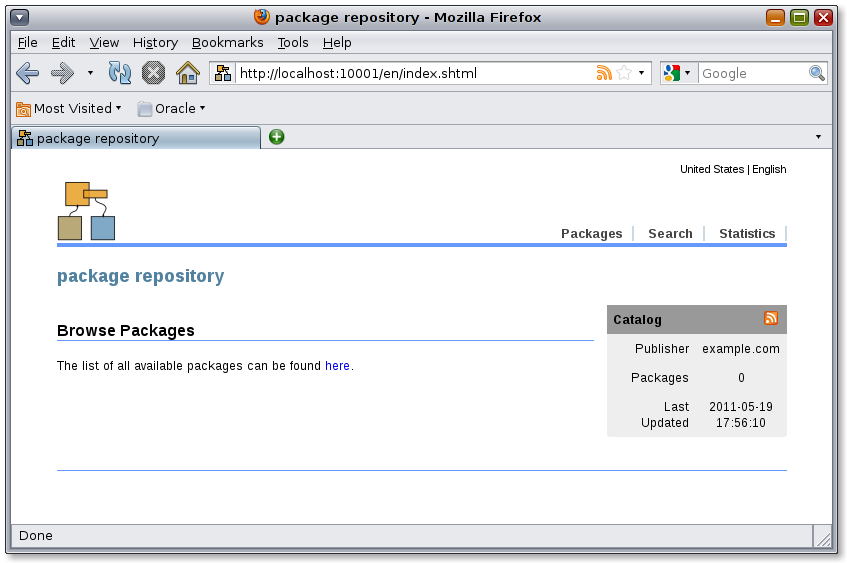Click the Forward navigation arrow
This screenshot has width=847, height=563.
tap(62, 73)
